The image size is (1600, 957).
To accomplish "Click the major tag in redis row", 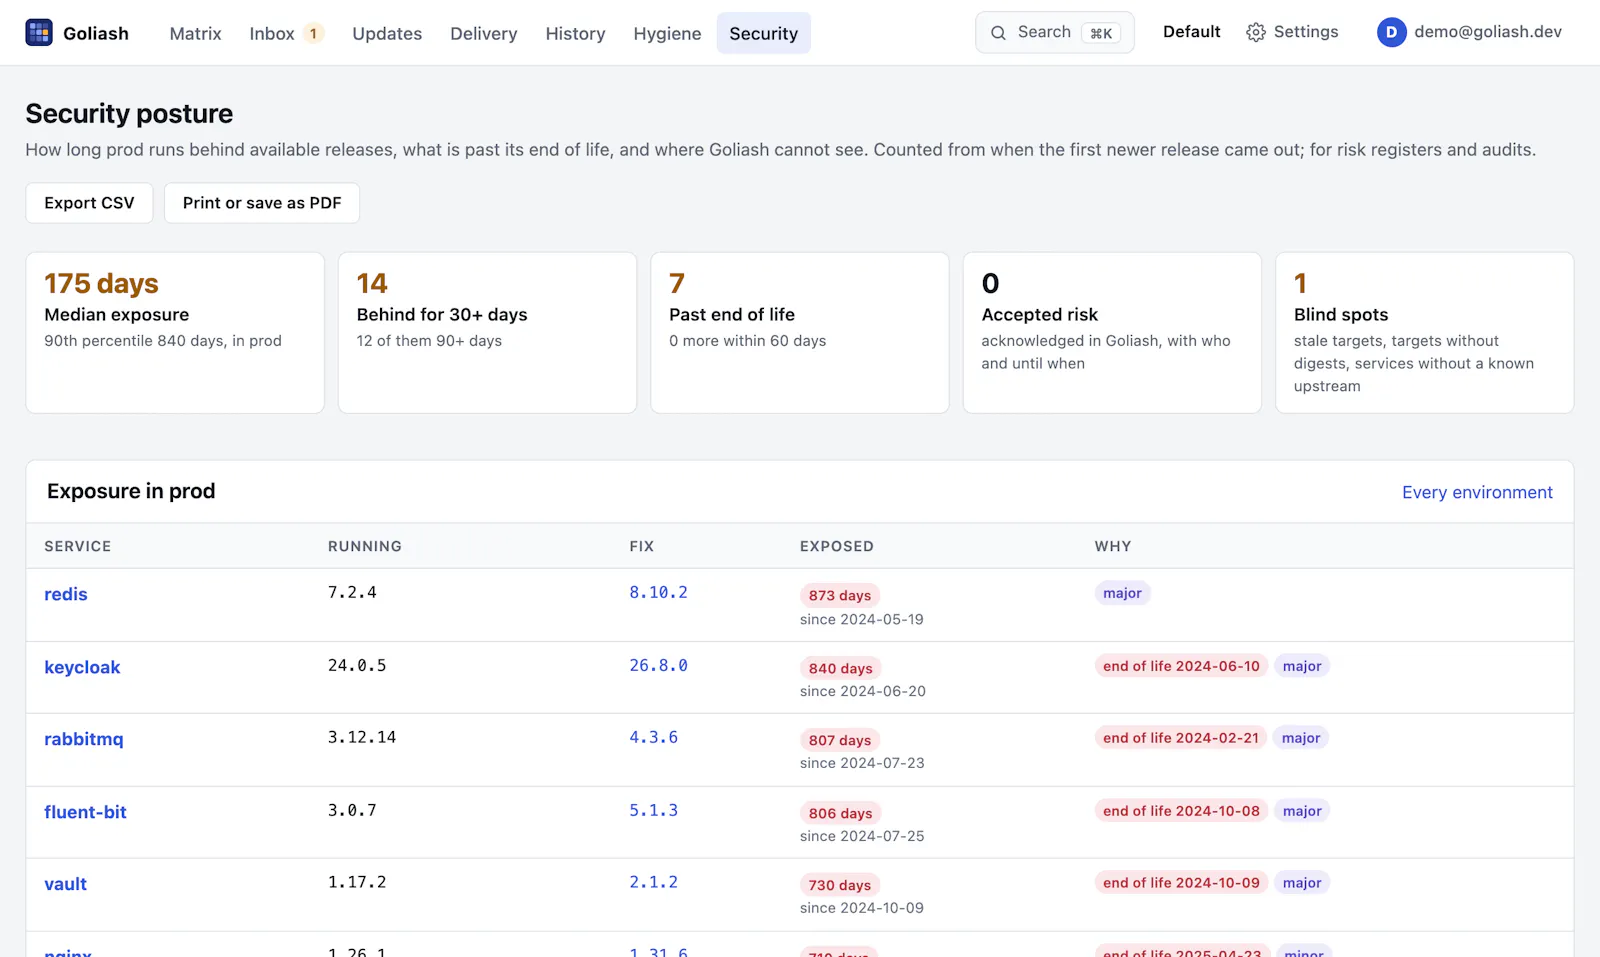I will pos(1122,593).
